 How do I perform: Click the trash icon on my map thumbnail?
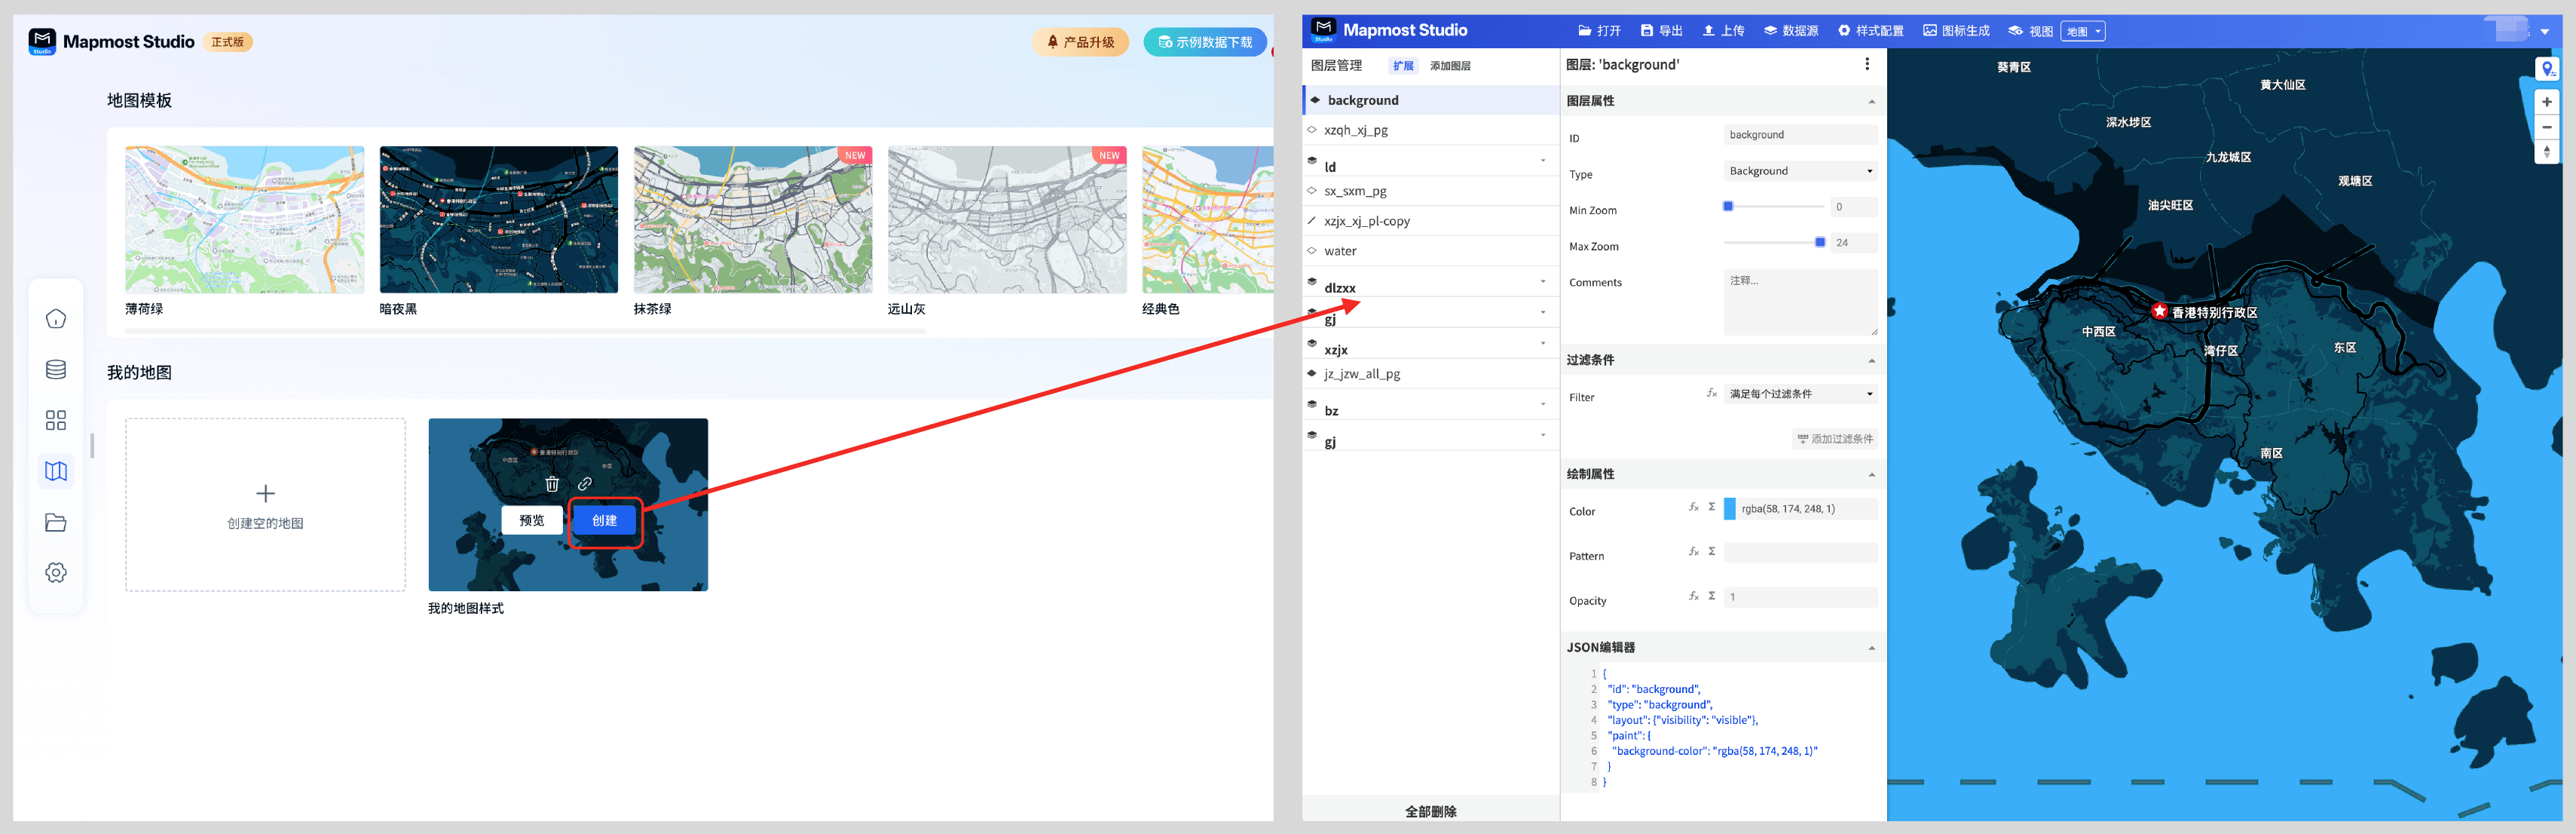coord(552,484)
